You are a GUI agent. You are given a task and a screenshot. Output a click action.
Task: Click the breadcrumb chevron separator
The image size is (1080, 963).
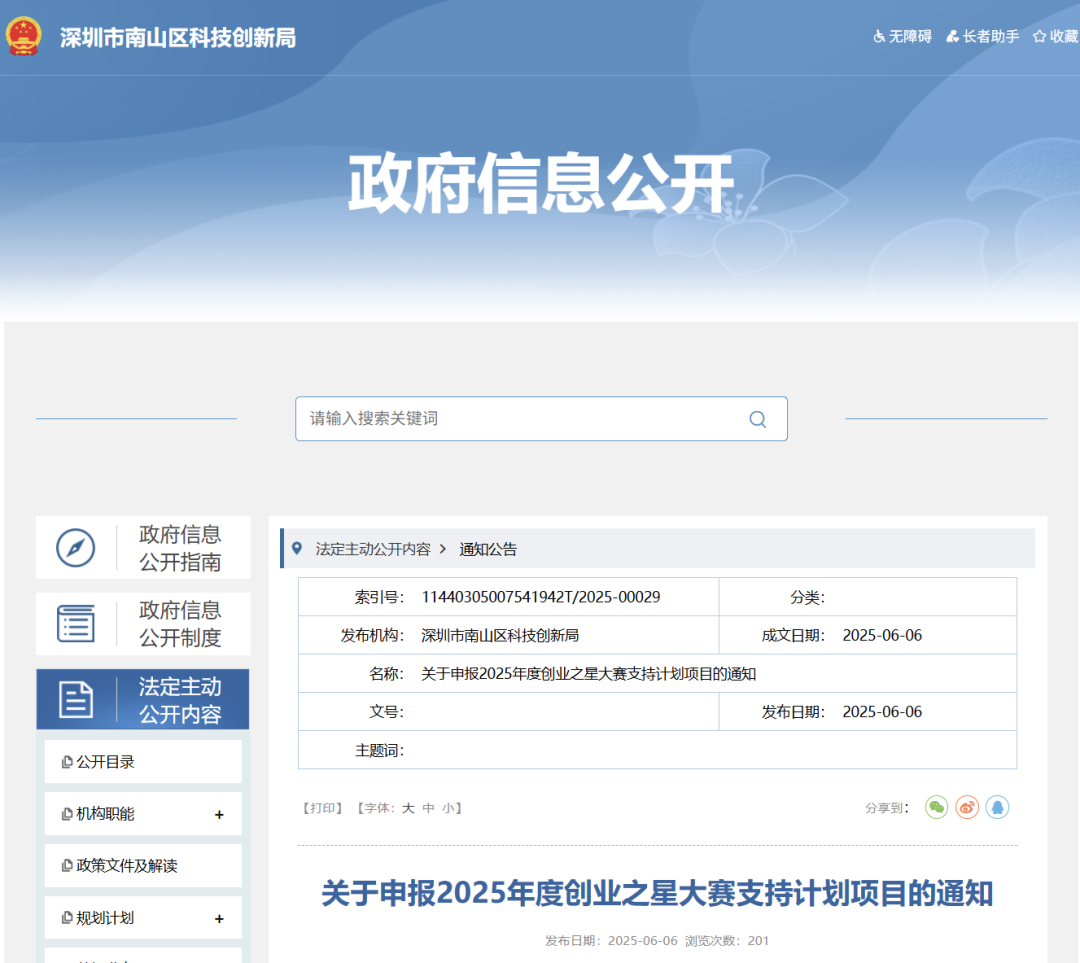tap(444, 549)
